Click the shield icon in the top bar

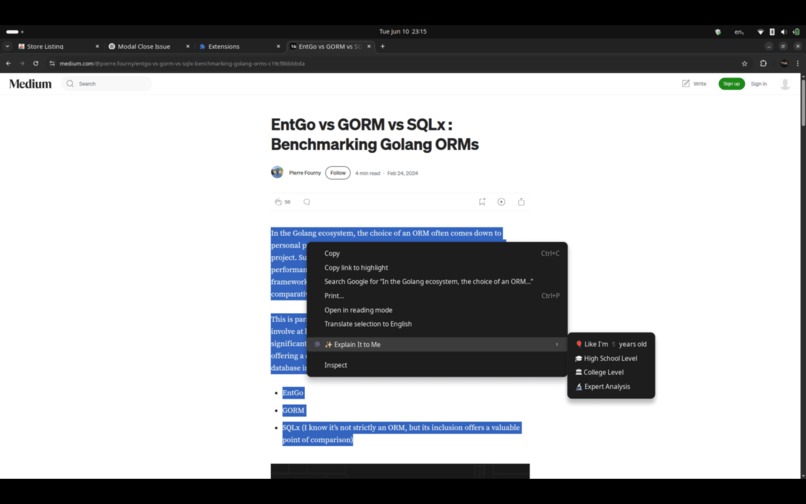click(x=718, y=32)
